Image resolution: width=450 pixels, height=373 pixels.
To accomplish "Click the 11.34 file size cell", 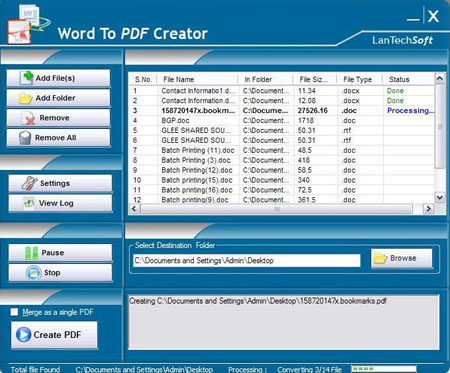I will pos(307,91).
